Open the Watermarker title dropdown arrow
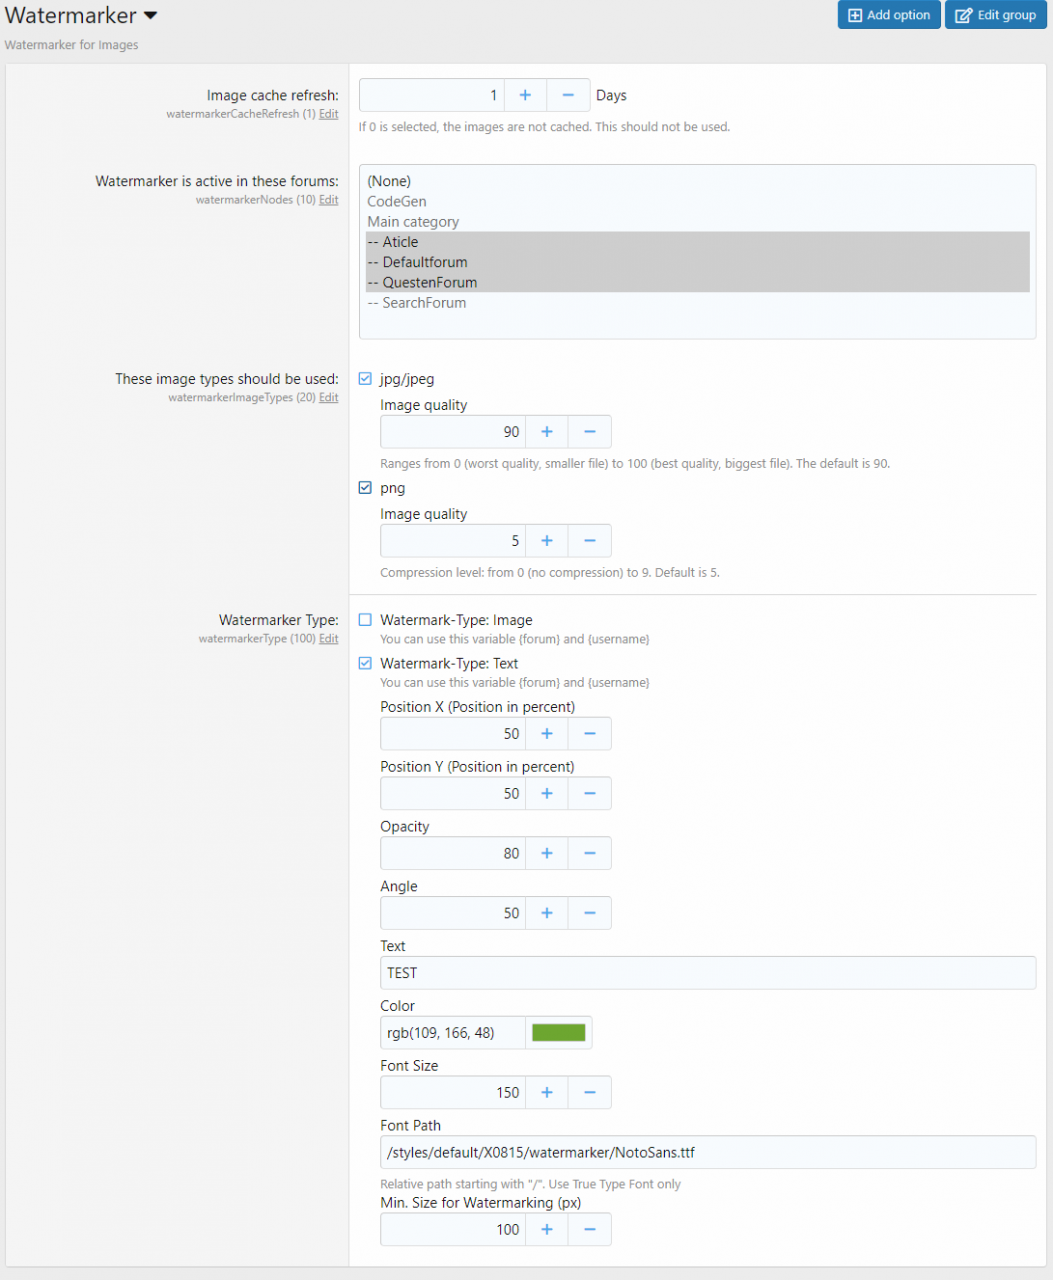This screenshot has width=1053, height=1280. point(151,16)
